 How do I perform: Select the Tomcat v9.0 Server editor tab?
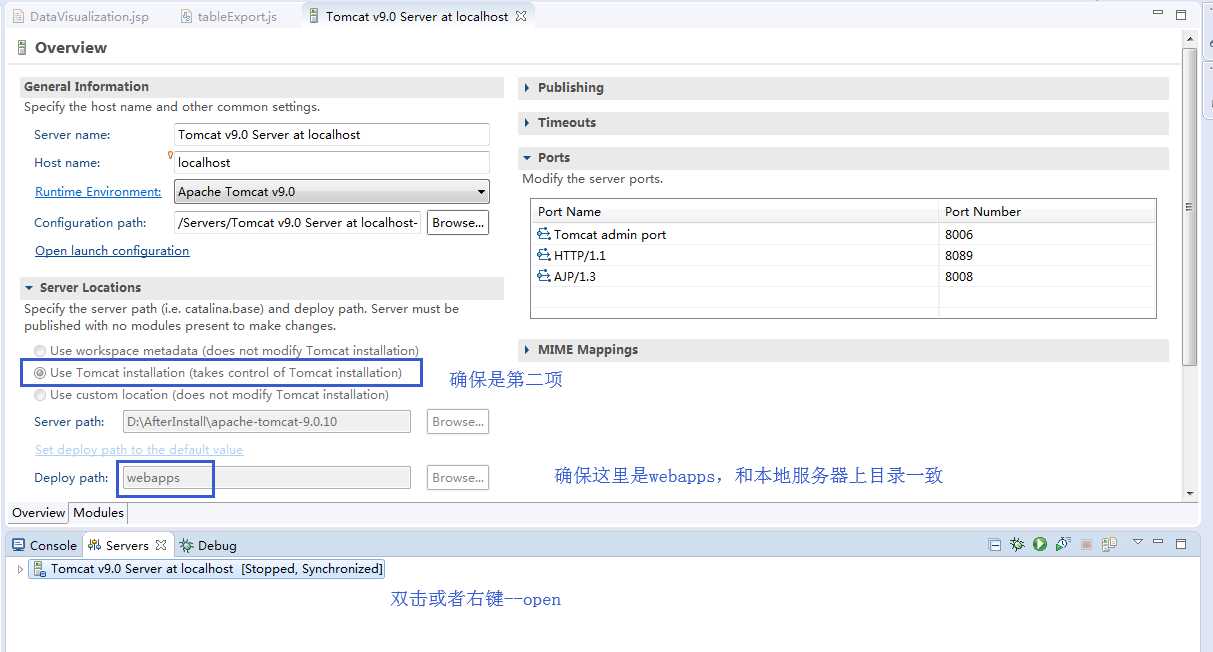click(417, 16)
